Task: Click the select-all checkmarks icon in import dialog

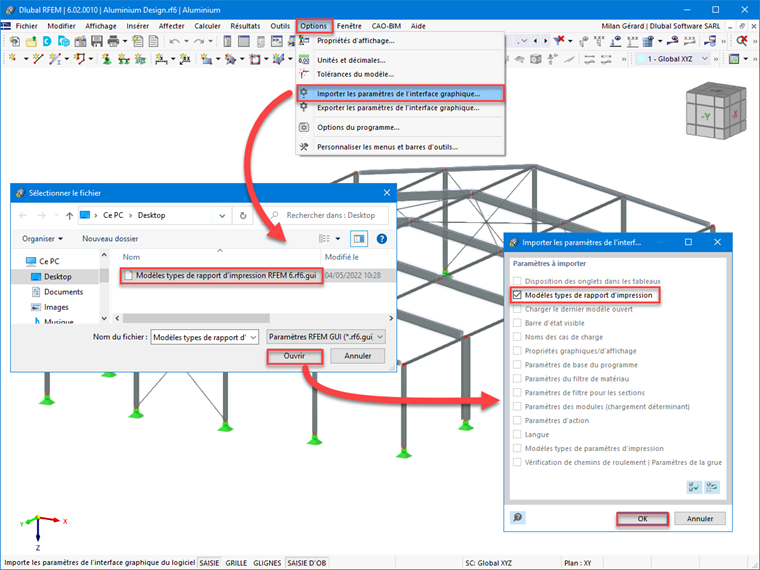Action: click(694, 487)
